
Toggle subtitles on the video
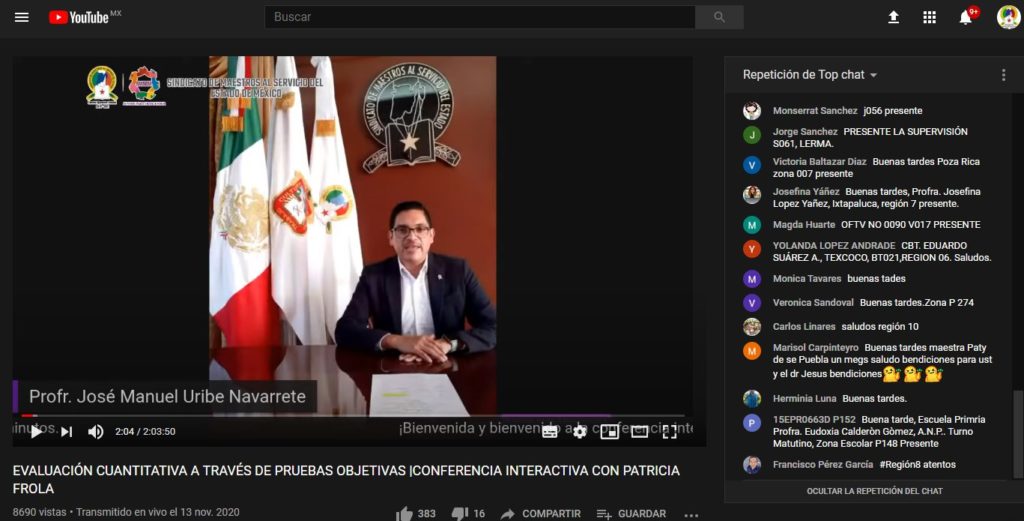550,432
